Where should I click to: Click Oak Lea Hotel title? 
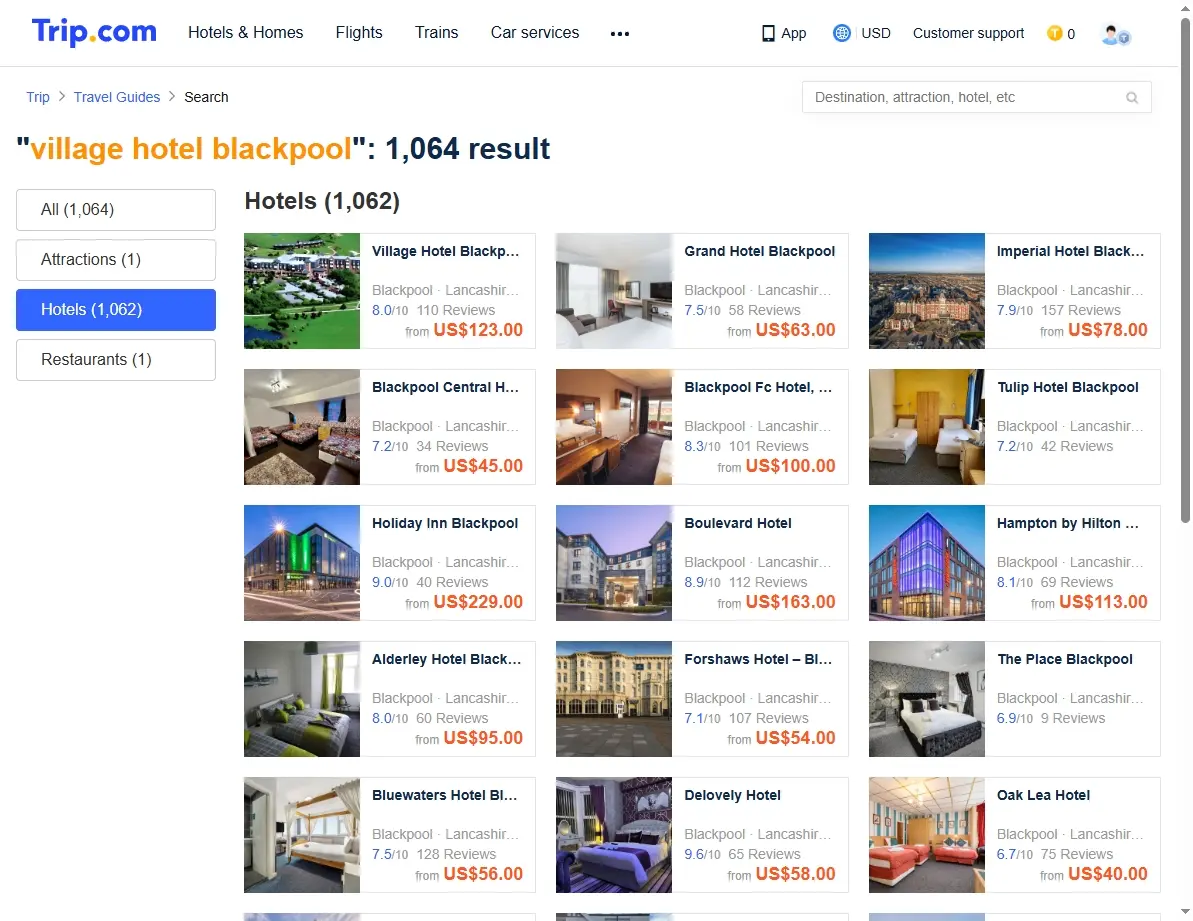click(1044, 796)
